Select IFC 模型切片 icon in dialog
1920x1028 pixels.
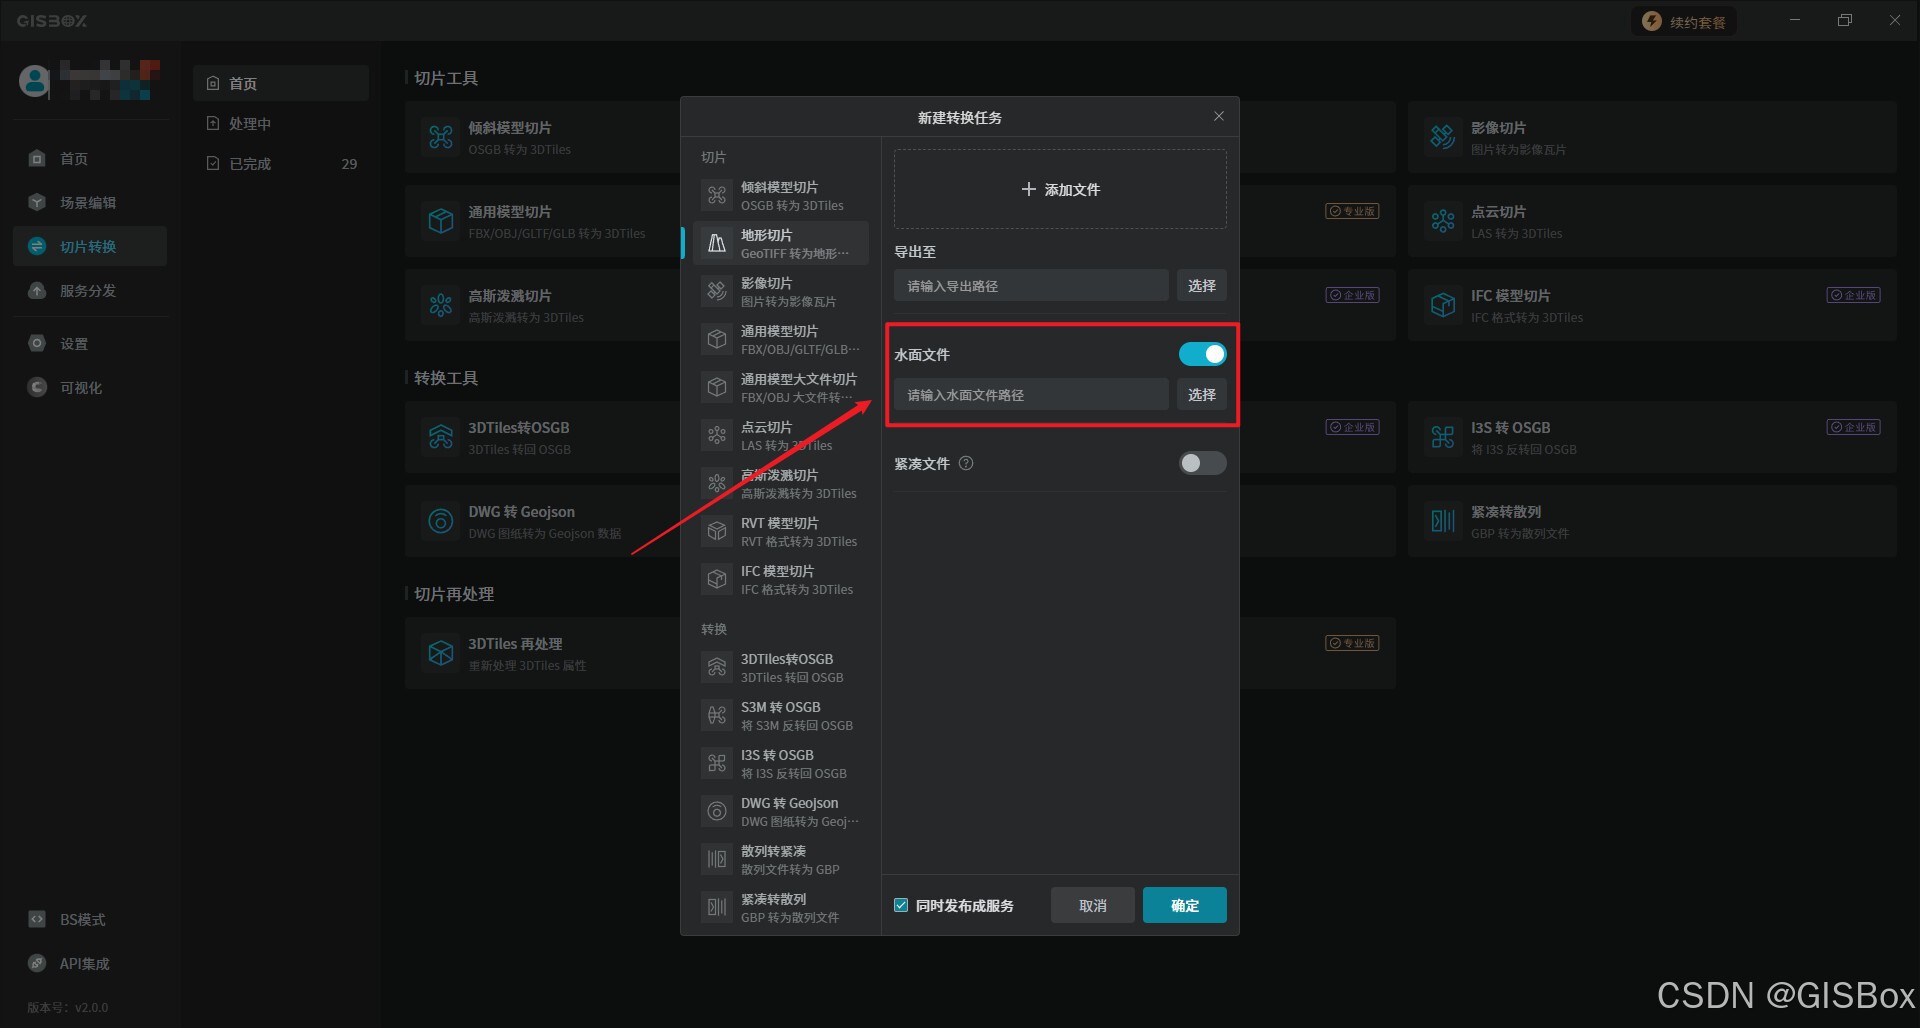pos(717,579)
